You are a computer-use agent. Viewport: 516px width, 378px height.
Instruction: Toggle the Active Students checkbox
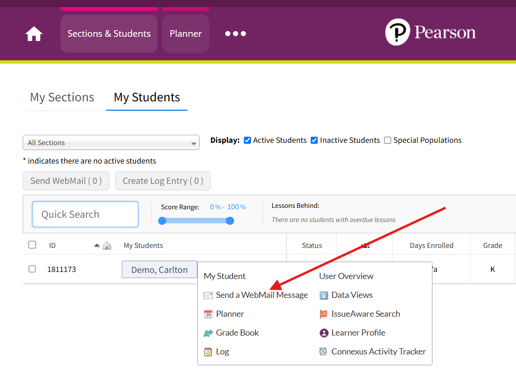click(247, 140)
